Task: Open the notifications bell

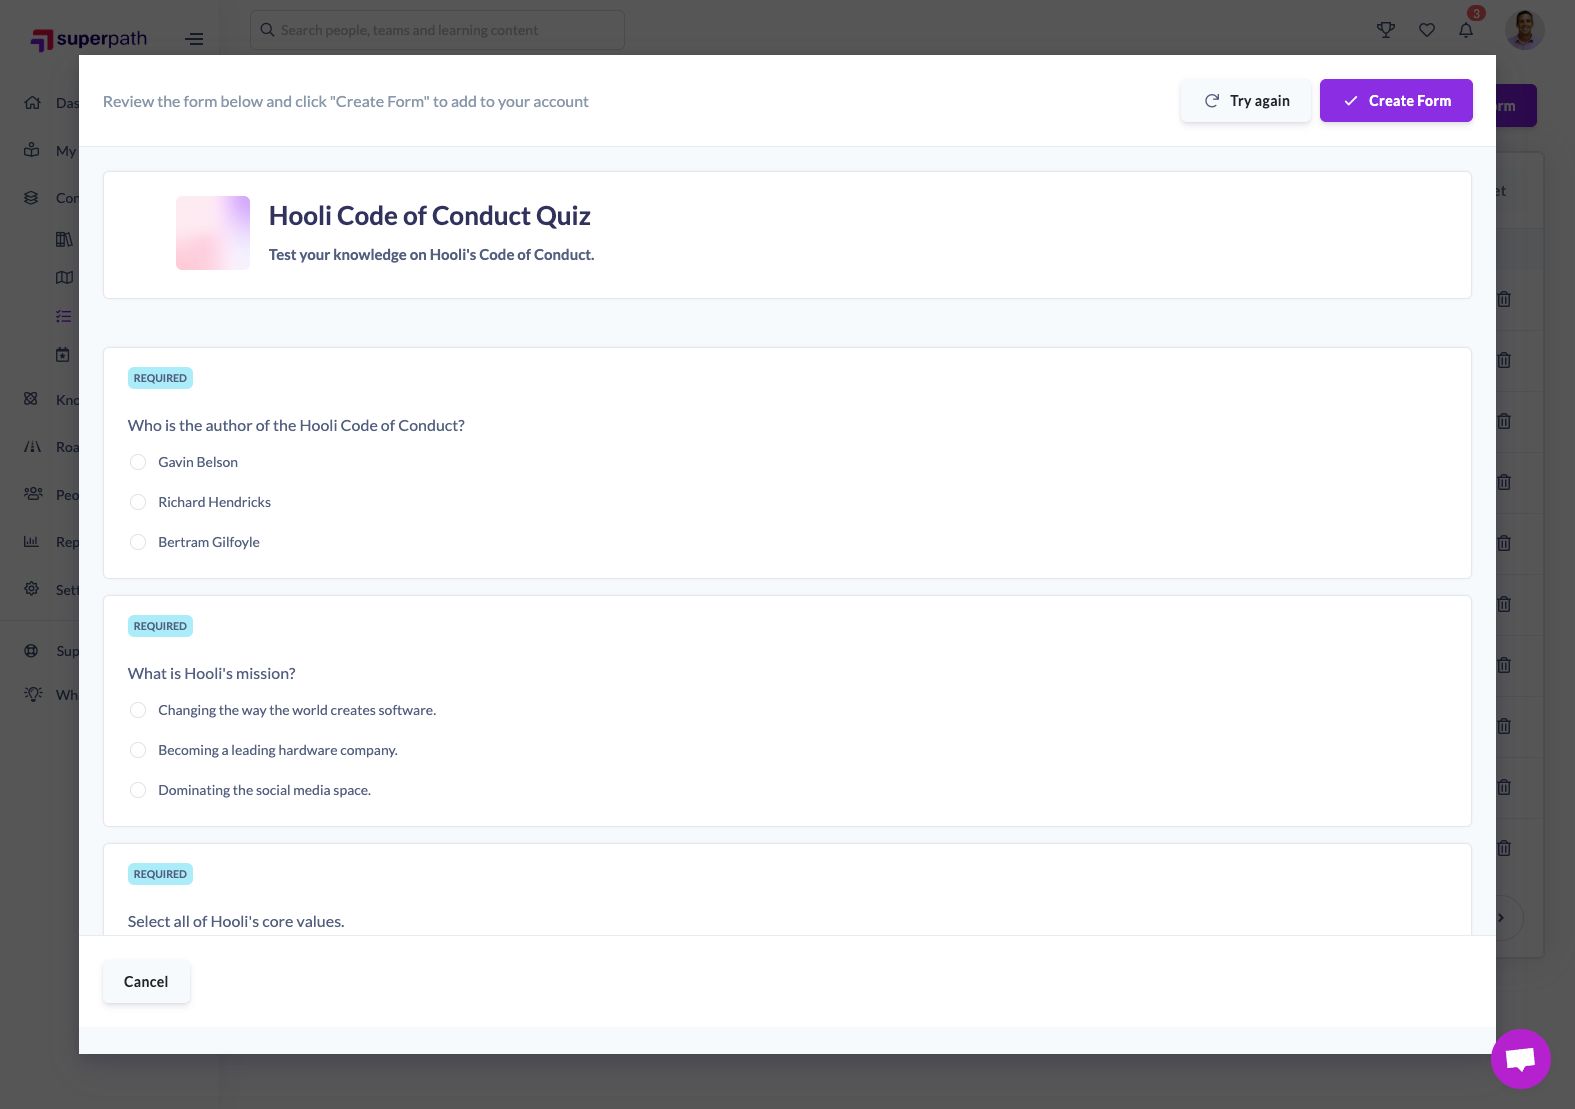Action: click(1466, 30)
